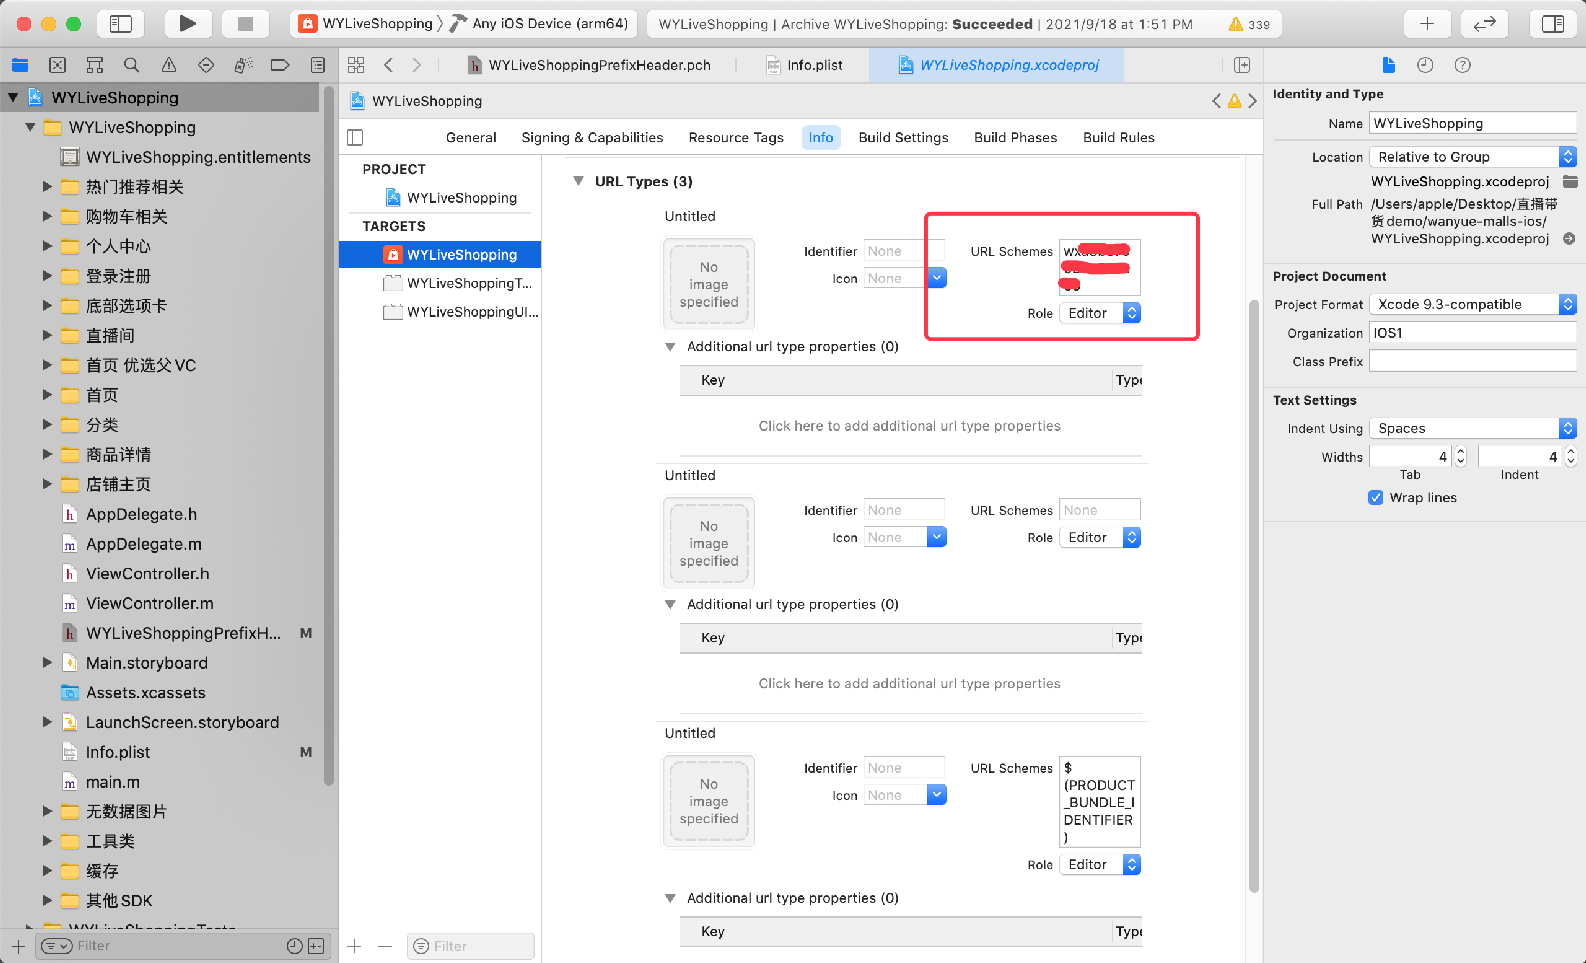
Task: Click the Class Prefix field
Action: click(1472, 361)
